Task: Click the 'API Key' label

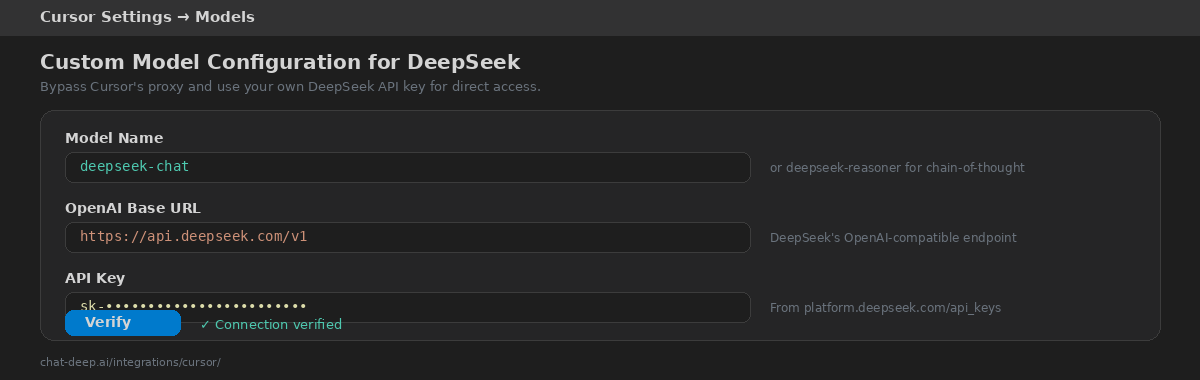Action: tap(95, 278)
